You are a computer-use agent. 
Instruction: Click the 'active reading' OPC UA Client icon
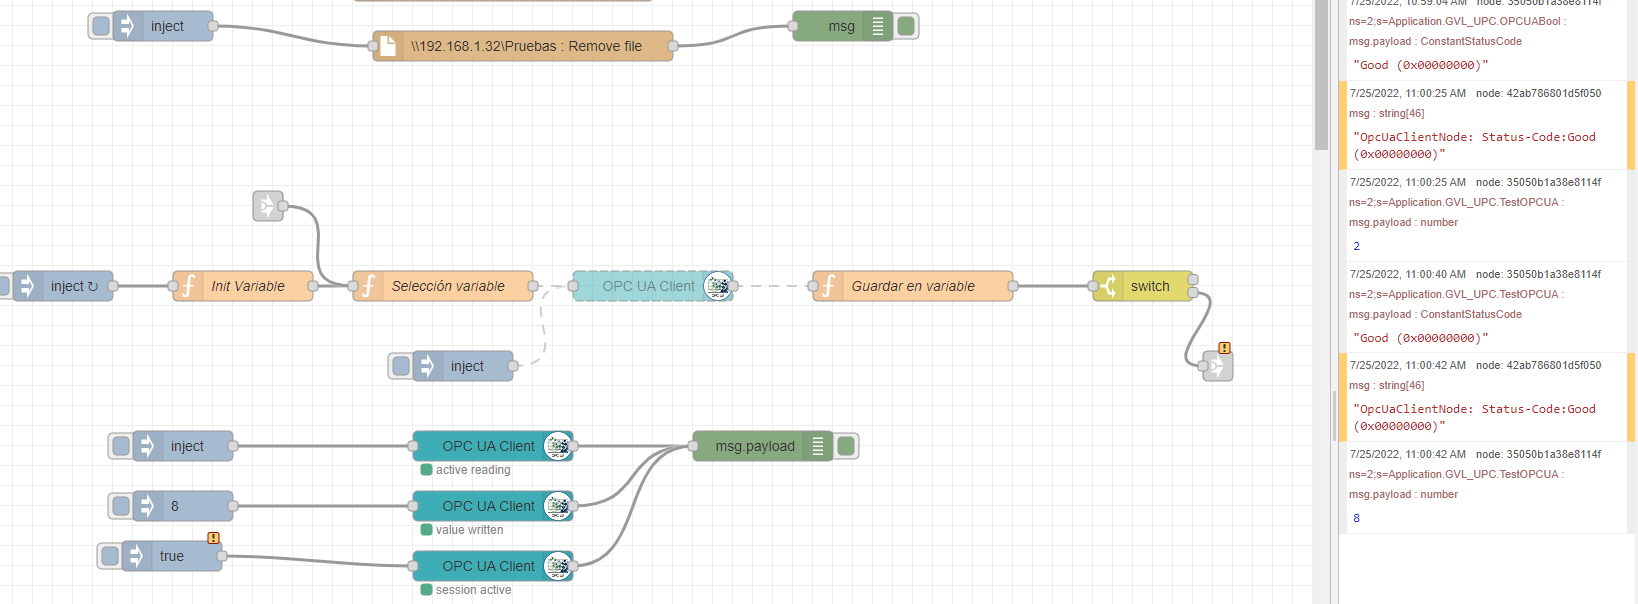557,446
